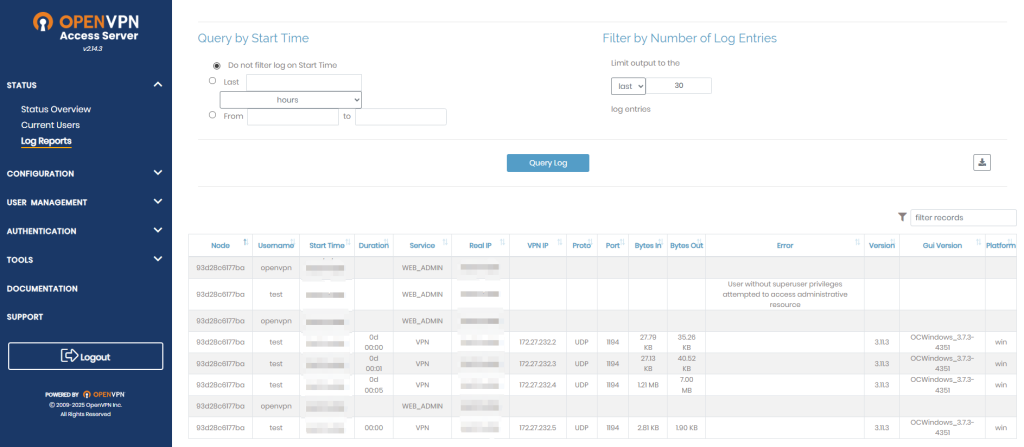Click the Logout button
Viewport: 1024px width, 447px height.
(x=85, y=356)
